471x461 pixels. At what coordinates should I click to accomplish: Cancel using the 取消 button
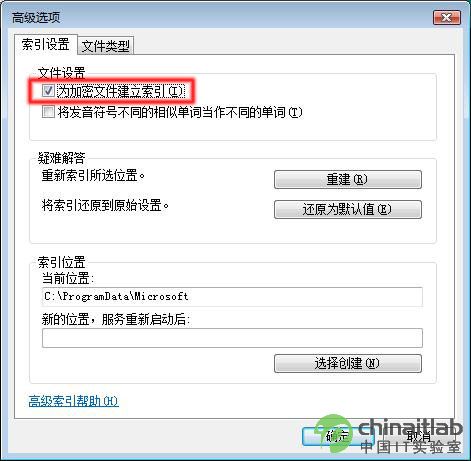[419, 436]
